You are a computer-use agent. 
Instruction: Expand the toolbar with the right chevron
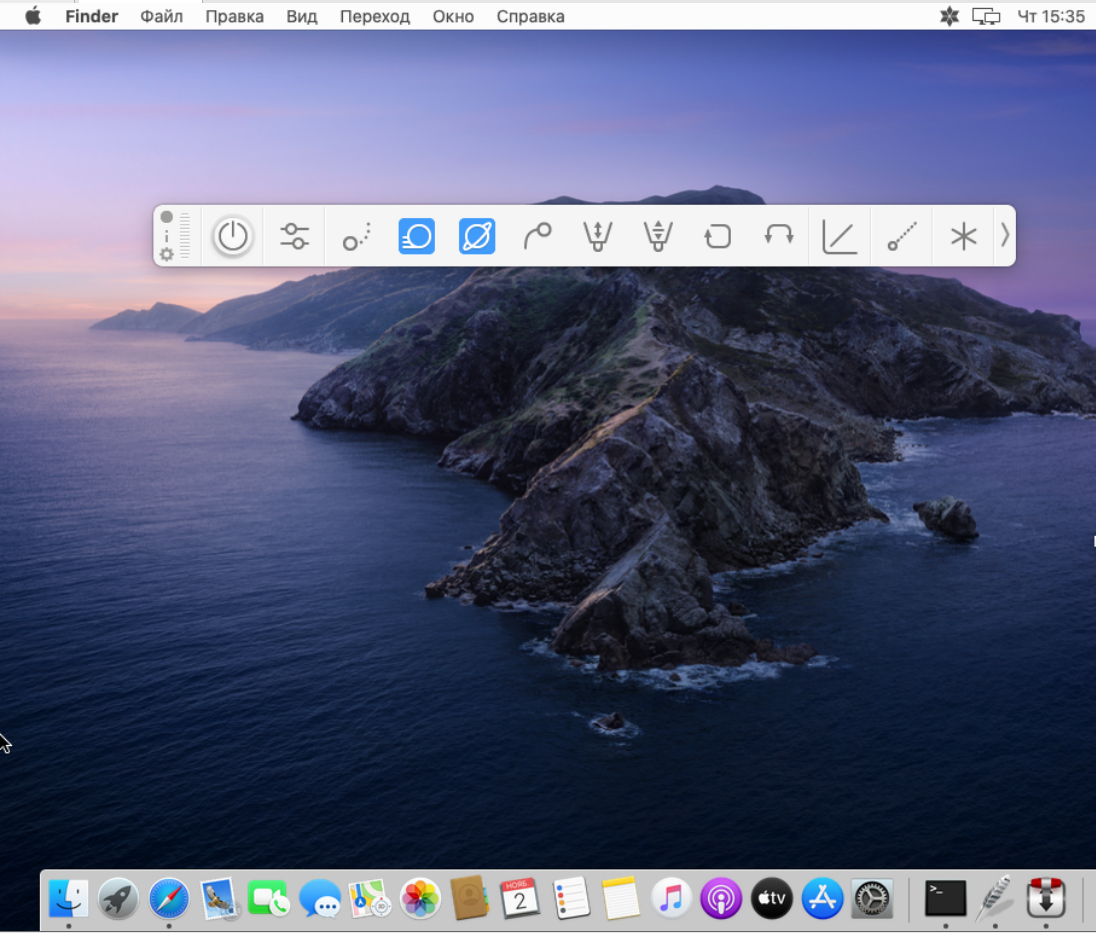tap(1005, 236)
